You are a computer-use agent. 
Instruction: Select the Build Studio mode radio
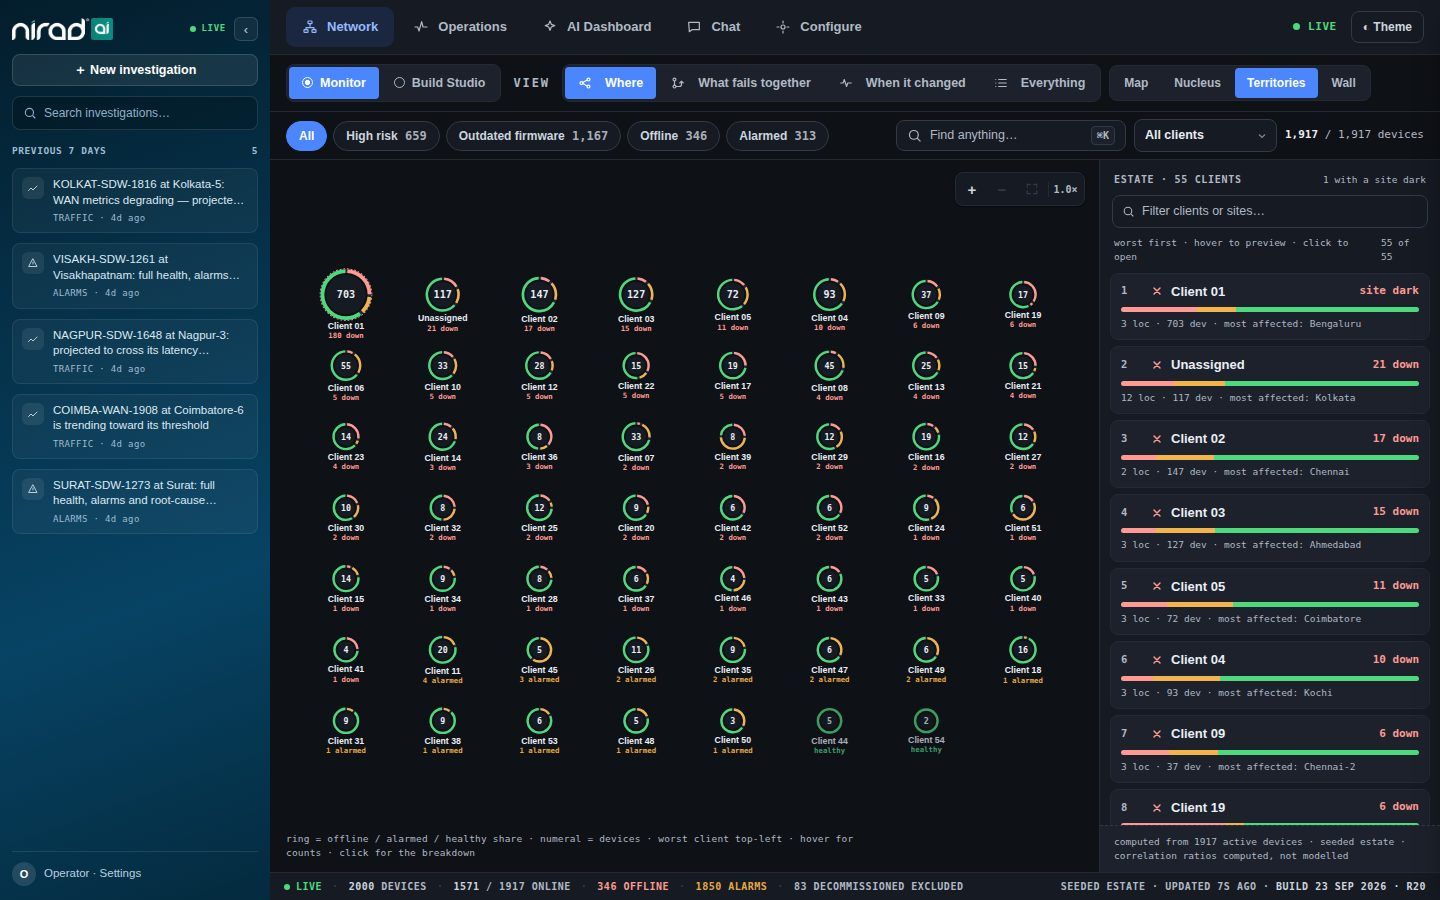point(439,83)
